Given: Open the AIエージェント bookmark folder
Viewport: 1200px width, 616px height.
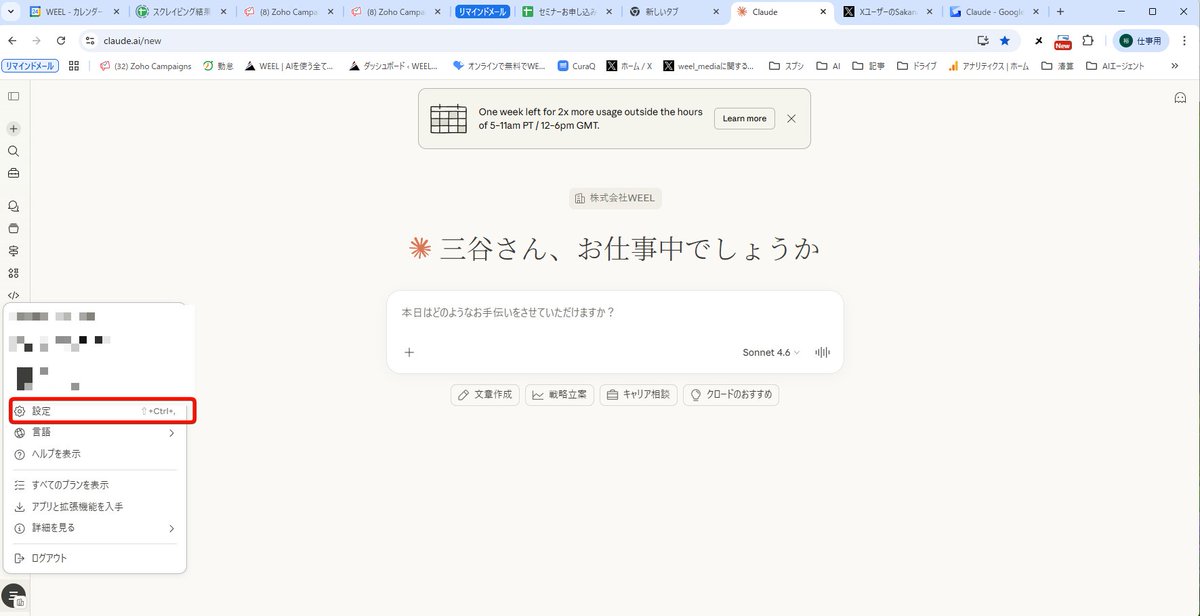Looking at the screenshot, I should point(1117,66).
